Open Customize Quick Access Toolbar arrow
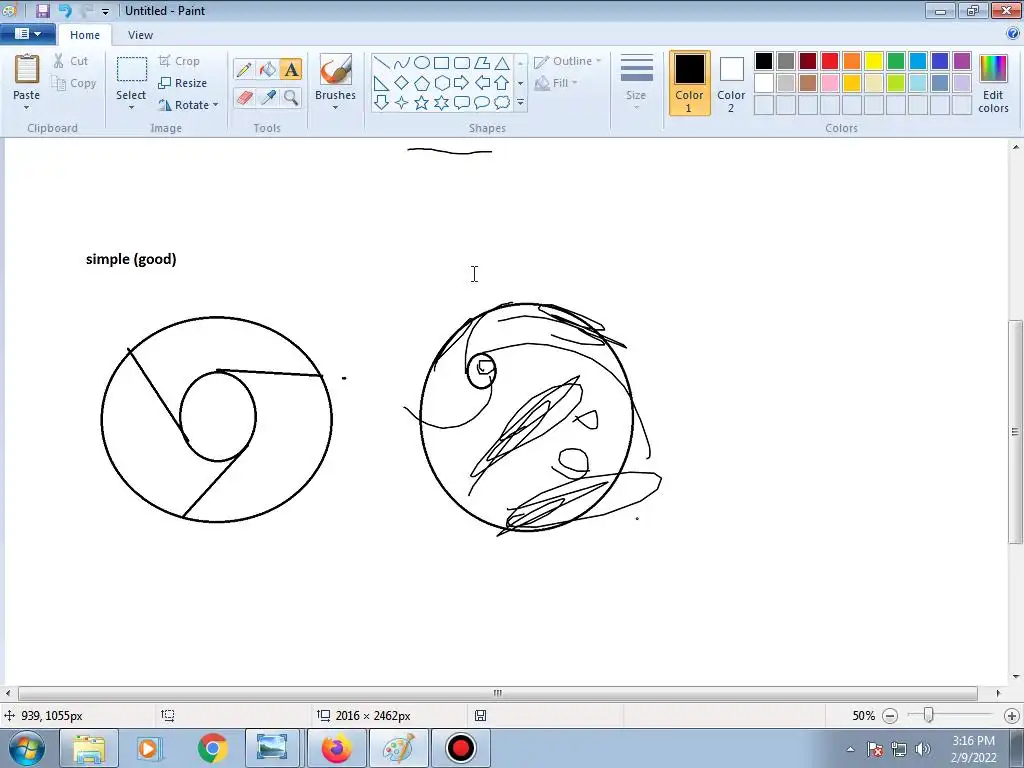This screenshot has height=768, width=1024. point(105,12)
